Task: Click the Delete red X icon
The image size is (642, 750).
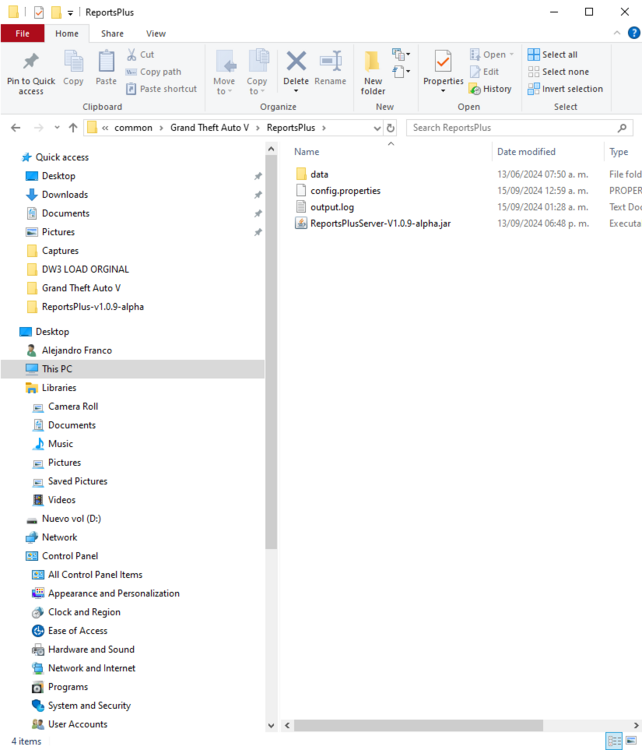Action: 296,61
